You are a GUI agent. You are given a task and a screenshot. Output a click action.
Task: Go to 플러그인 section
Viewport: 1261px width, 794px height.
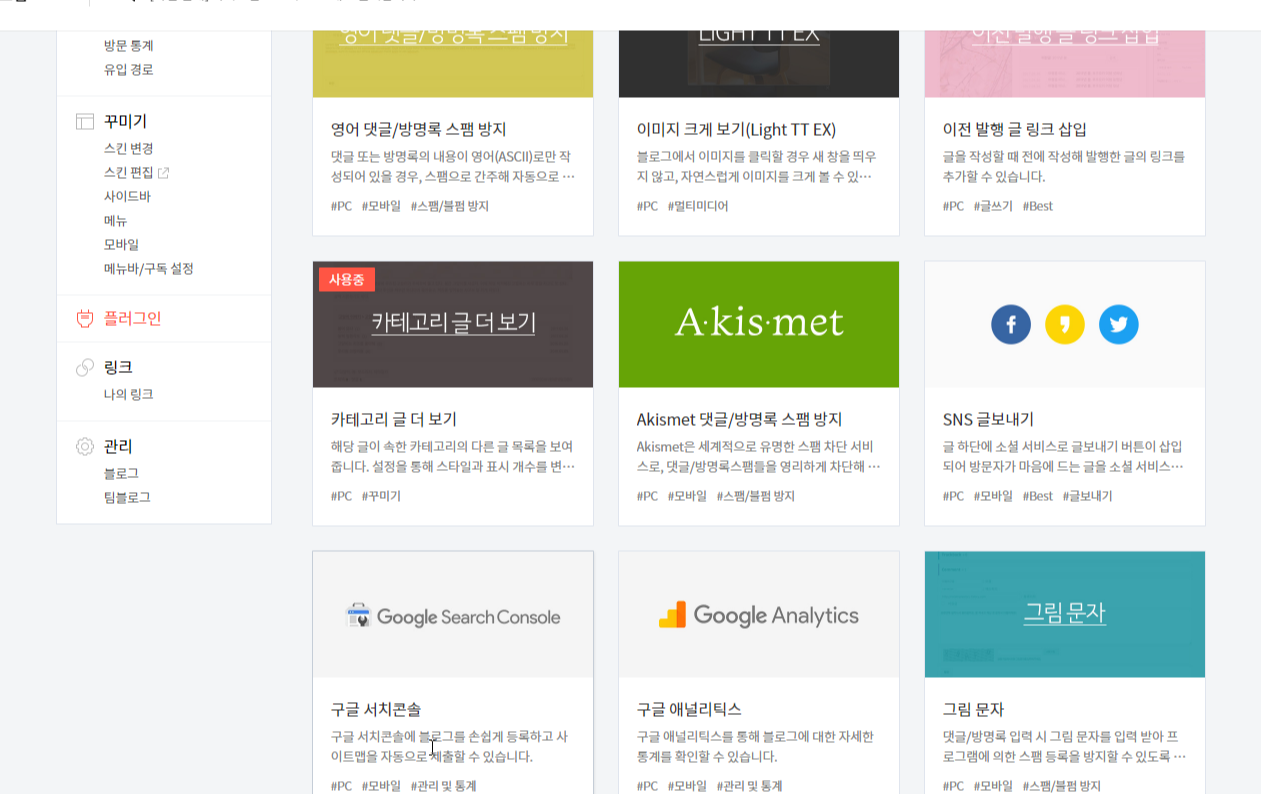click(132, 318)
